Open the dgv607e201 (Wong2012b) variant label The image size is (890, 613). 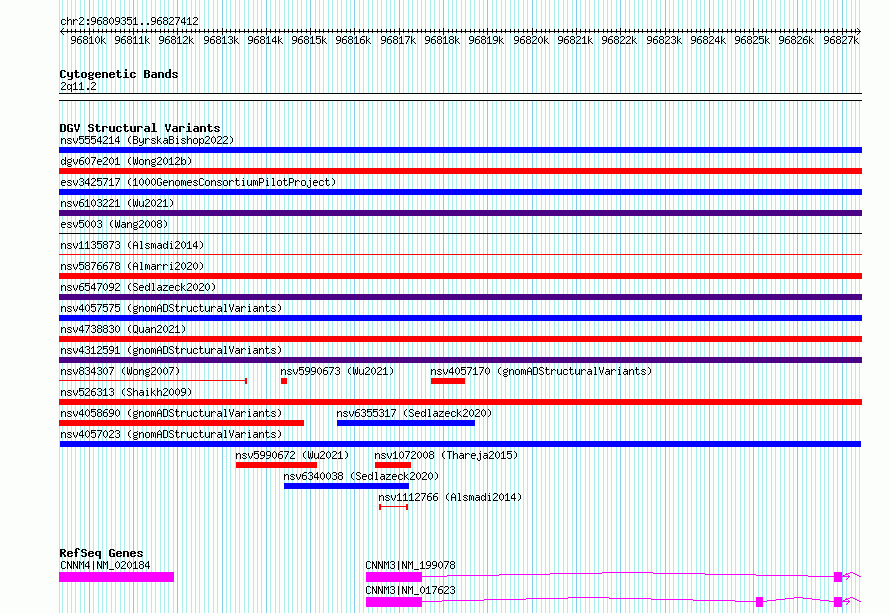tap(126, 161)
